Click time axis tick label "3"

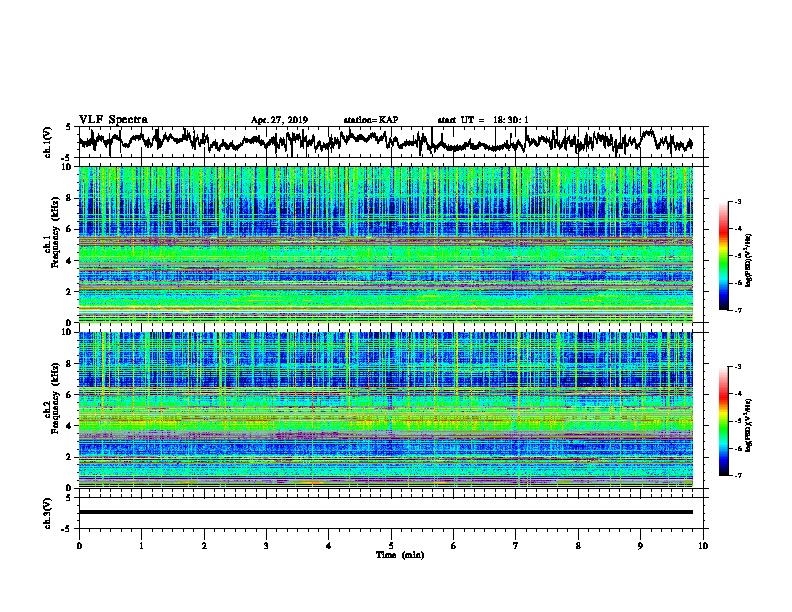pyautogui.click(x=266, y=546)
